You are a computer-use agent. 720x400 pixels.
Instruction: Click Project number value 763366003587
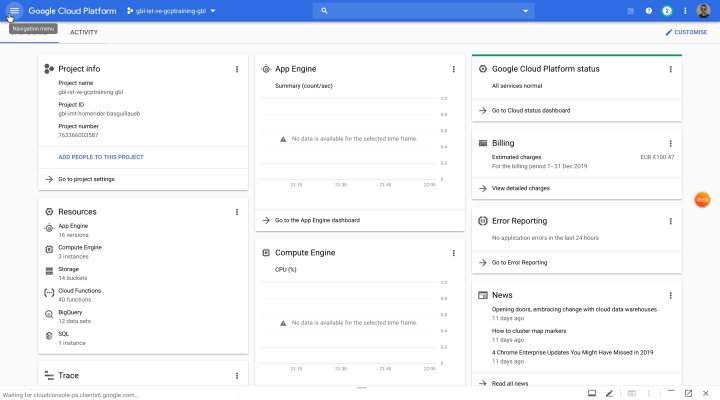coord(78,135)
